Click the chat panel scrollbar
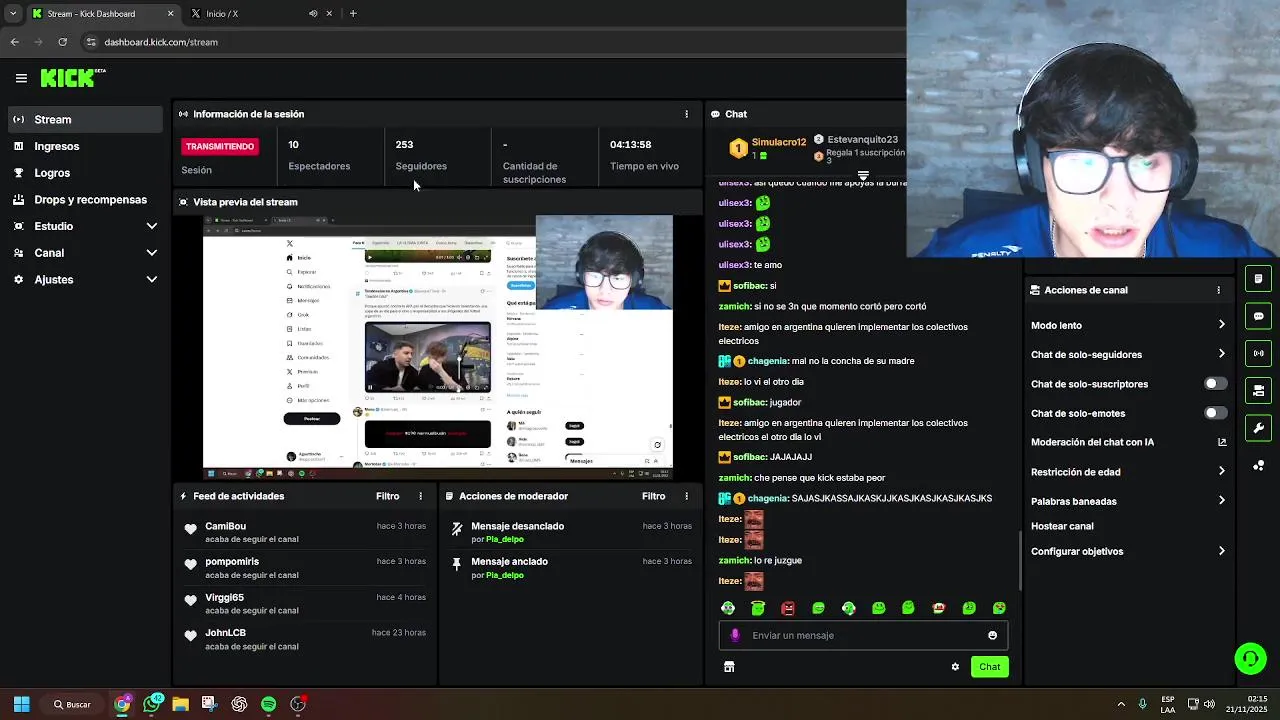Image resolution: width=1280 pixels, height=720 pixels. [1020, 560]
